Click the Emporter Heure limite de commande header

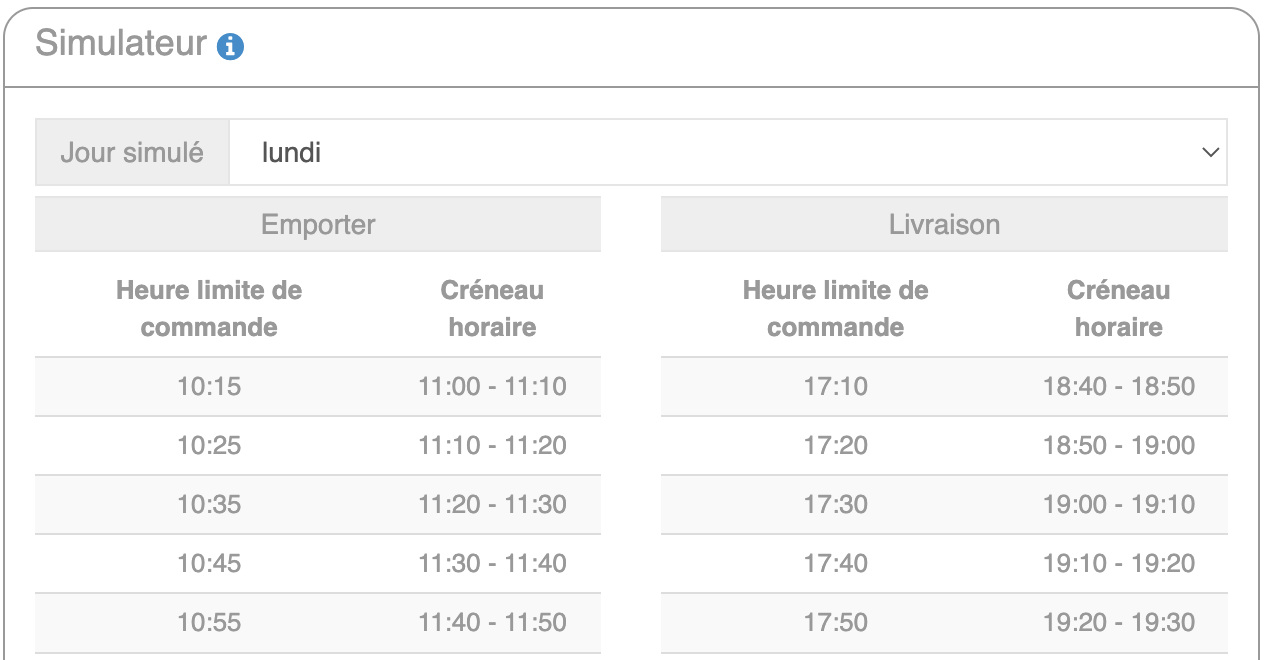209,309
